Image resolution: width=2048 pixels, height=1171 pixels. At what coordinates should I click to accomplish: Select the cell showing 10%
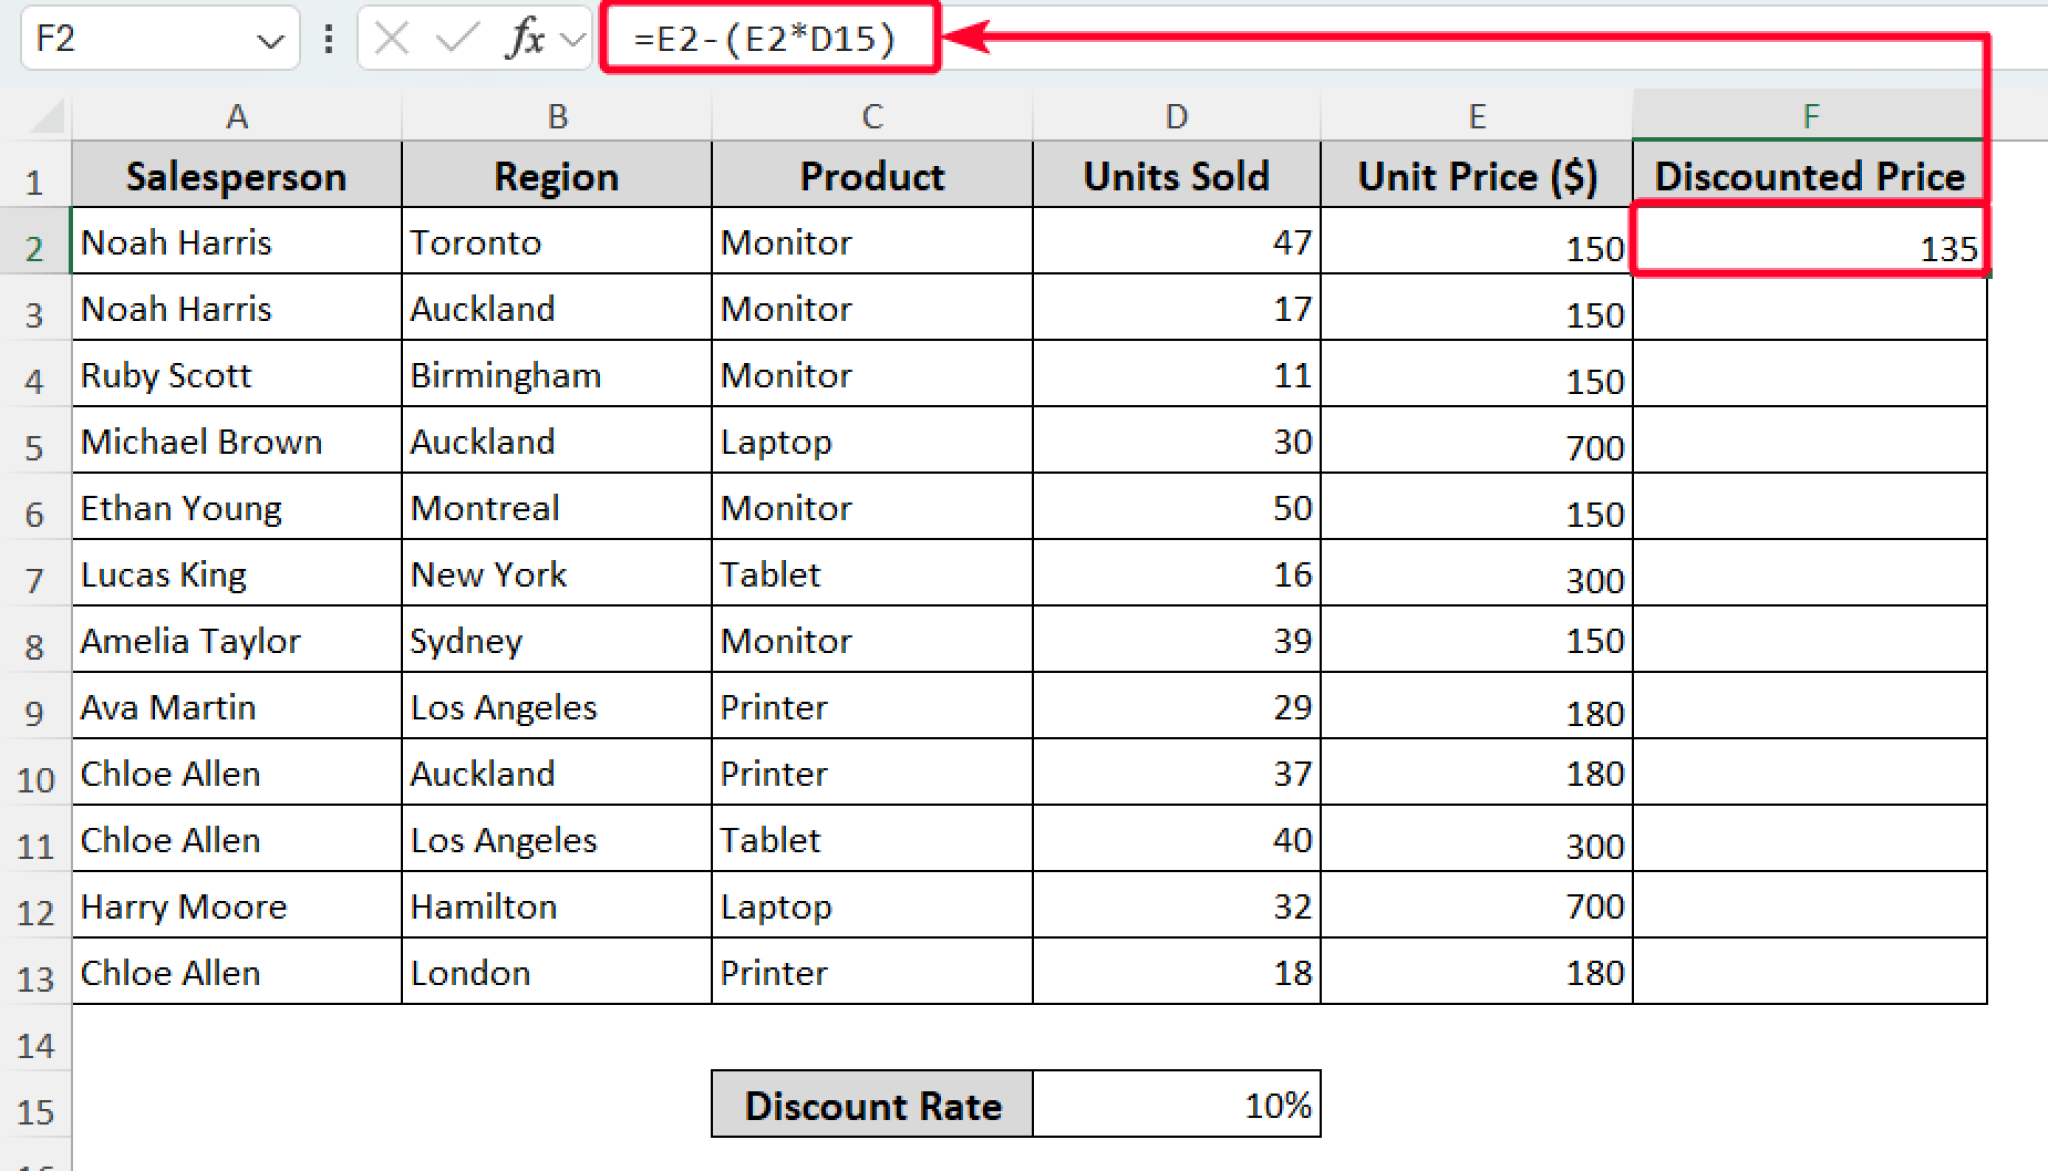pyautogui.click(x=1176, y=1106)
